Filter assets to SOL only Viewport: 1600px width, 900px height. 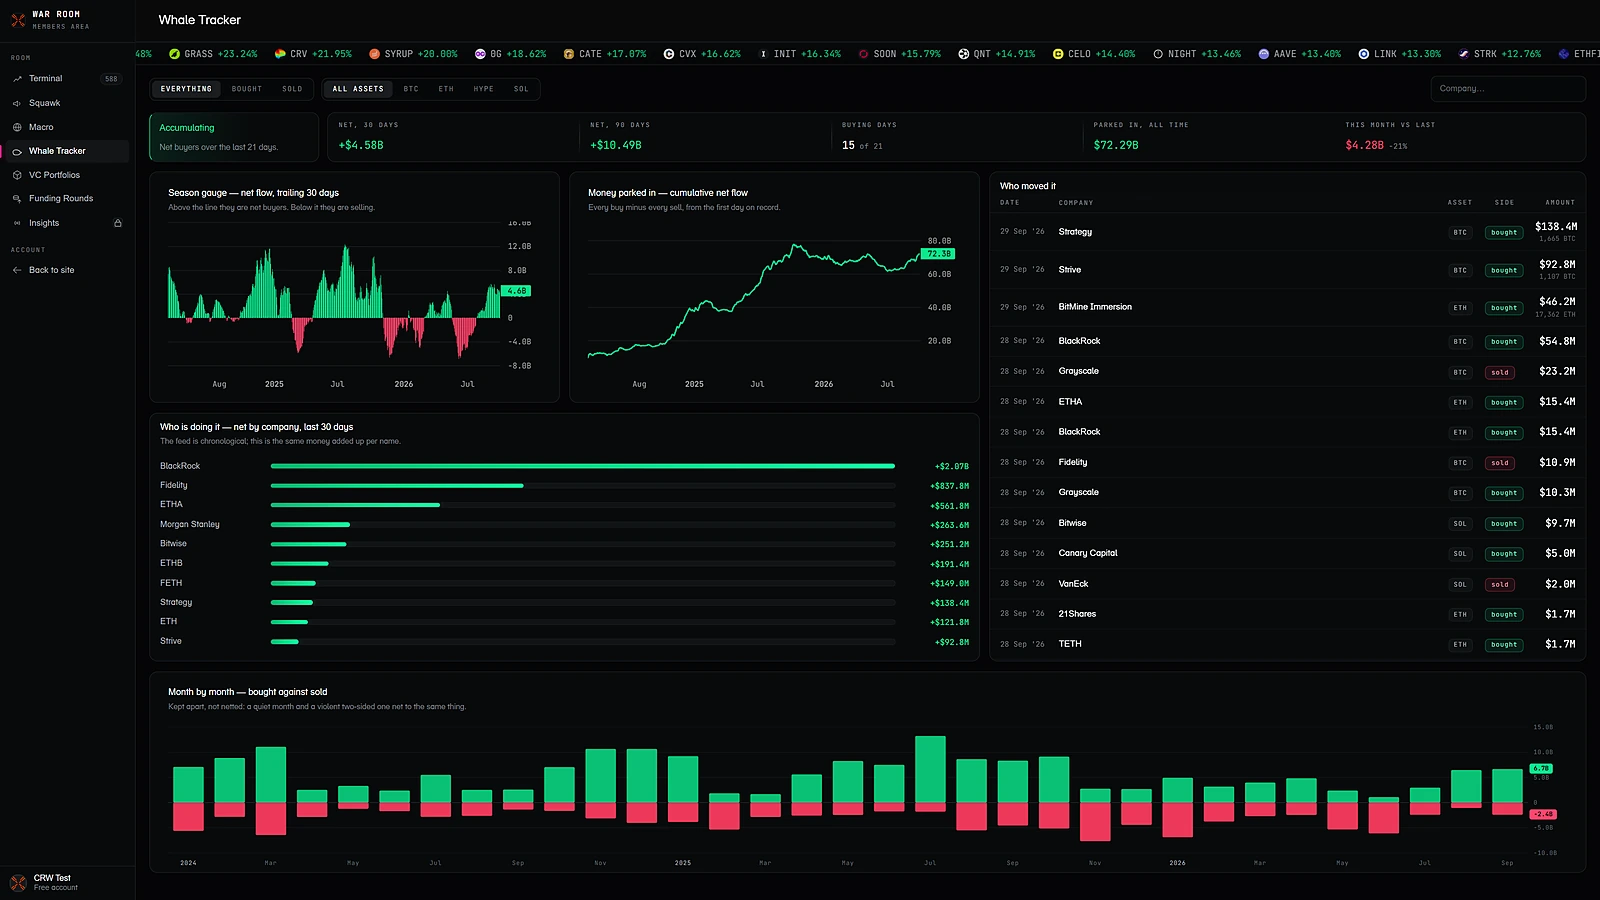click(521, 89)
